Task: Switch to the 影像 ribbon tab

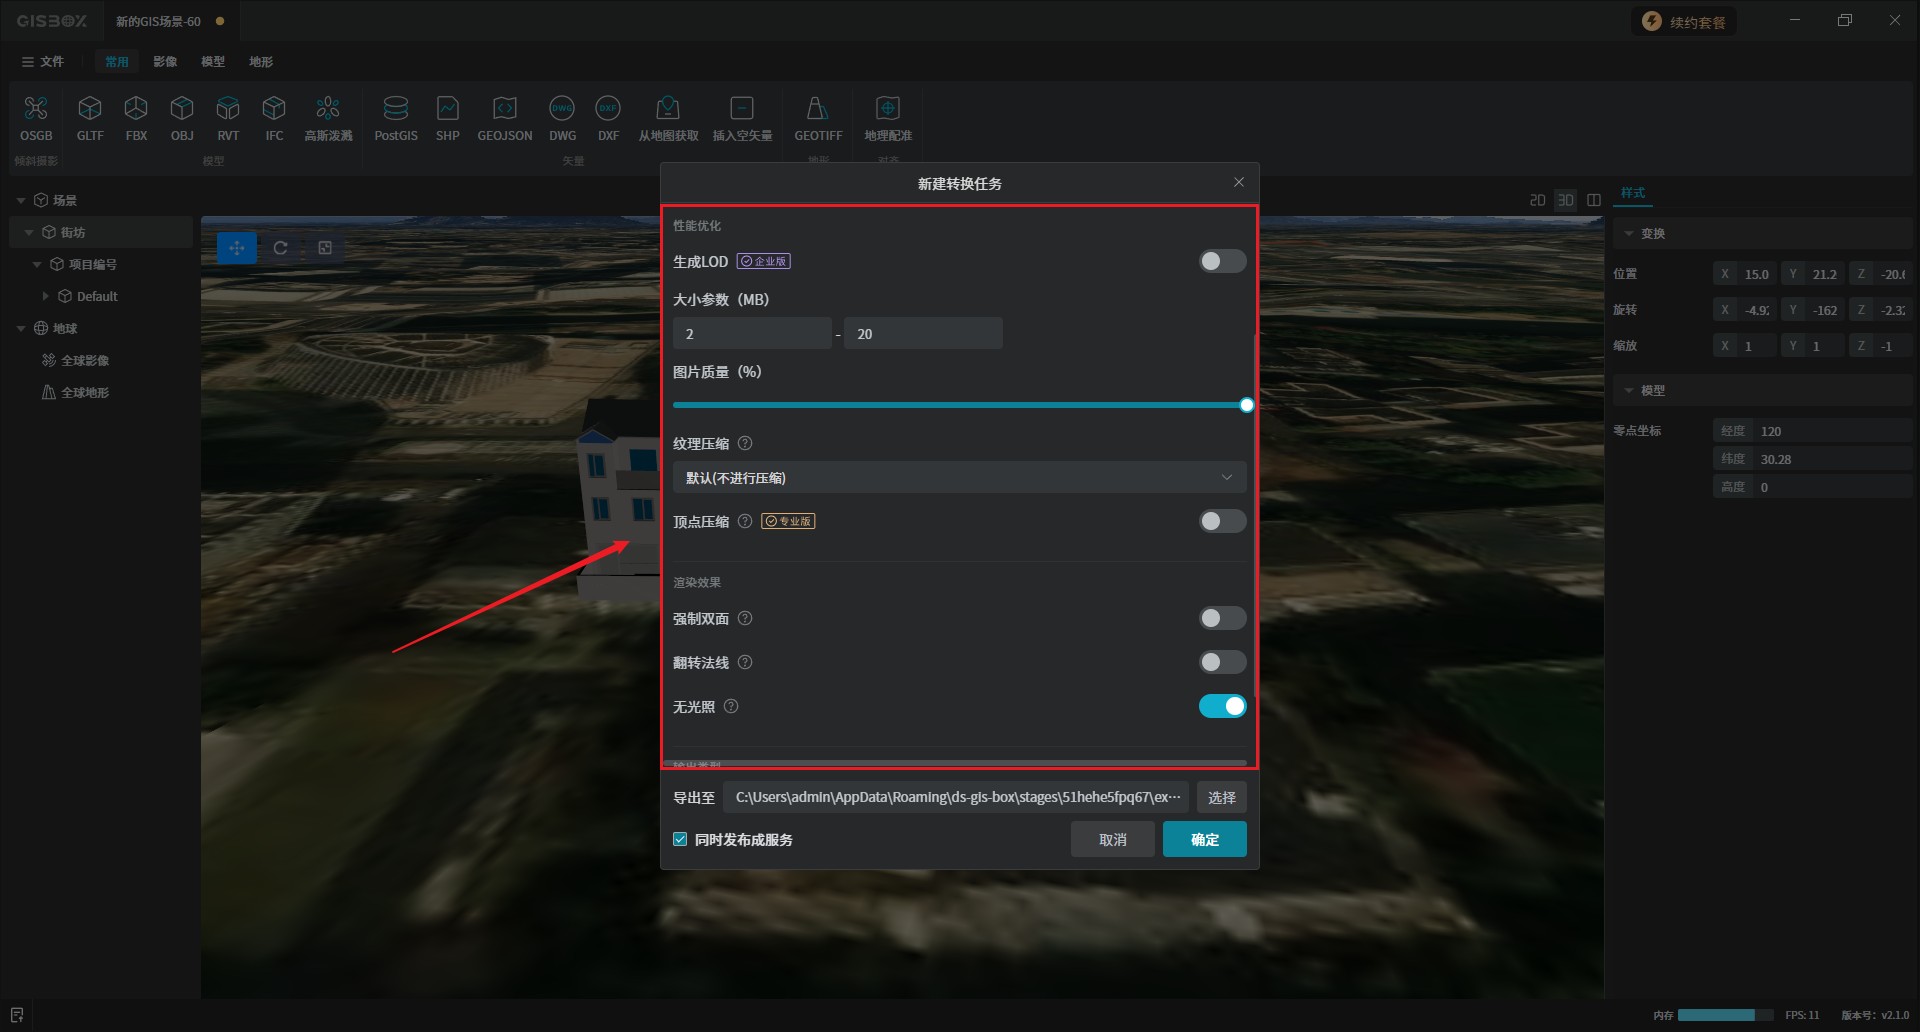Action: point(165,62)
